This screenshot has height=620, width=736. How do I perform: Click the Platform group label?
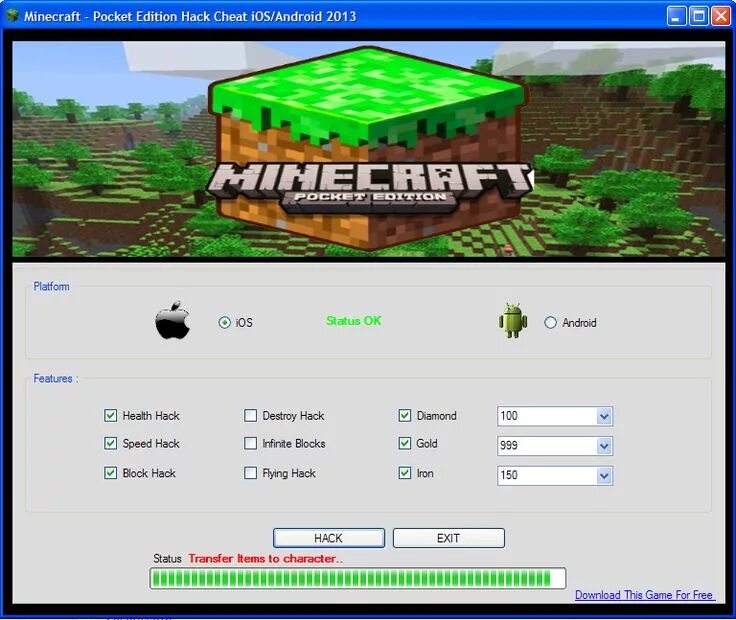51,286
